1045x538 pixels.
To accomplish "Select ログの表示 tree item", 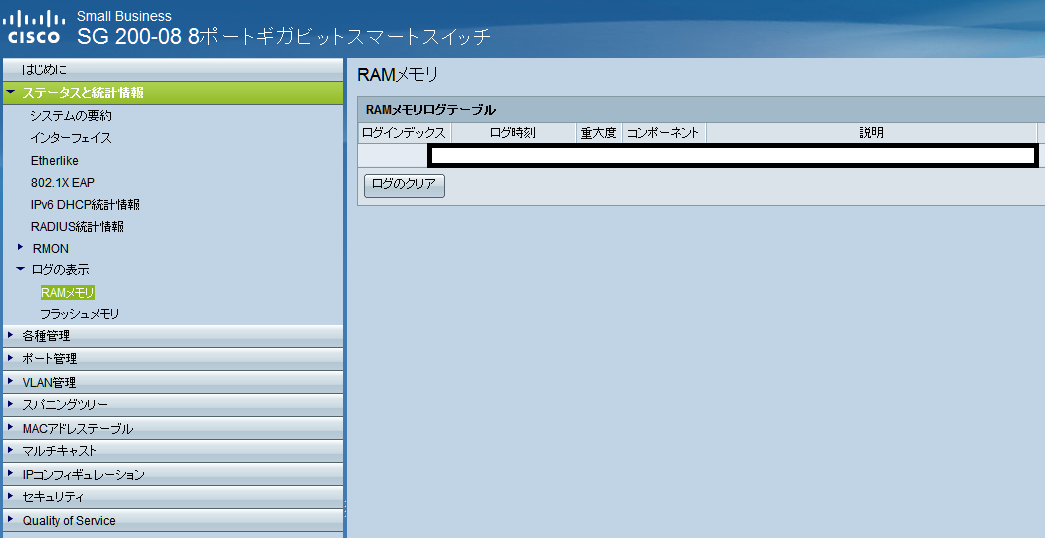I will point(61,270).
